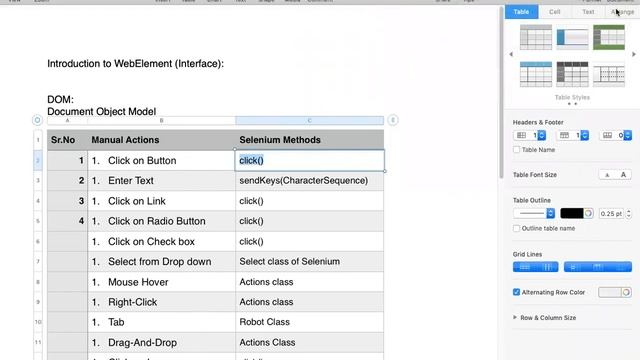Image resolution: width=640 pixels, height=360 pixels.
Task: Adjust outline width with stepper arrows
Action: click(x=629, y=213)
